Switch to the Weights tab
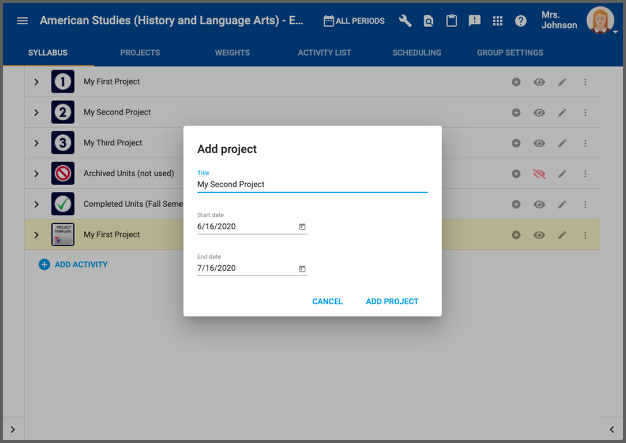Screen dimensions: 626x443 tap(233, 51)
